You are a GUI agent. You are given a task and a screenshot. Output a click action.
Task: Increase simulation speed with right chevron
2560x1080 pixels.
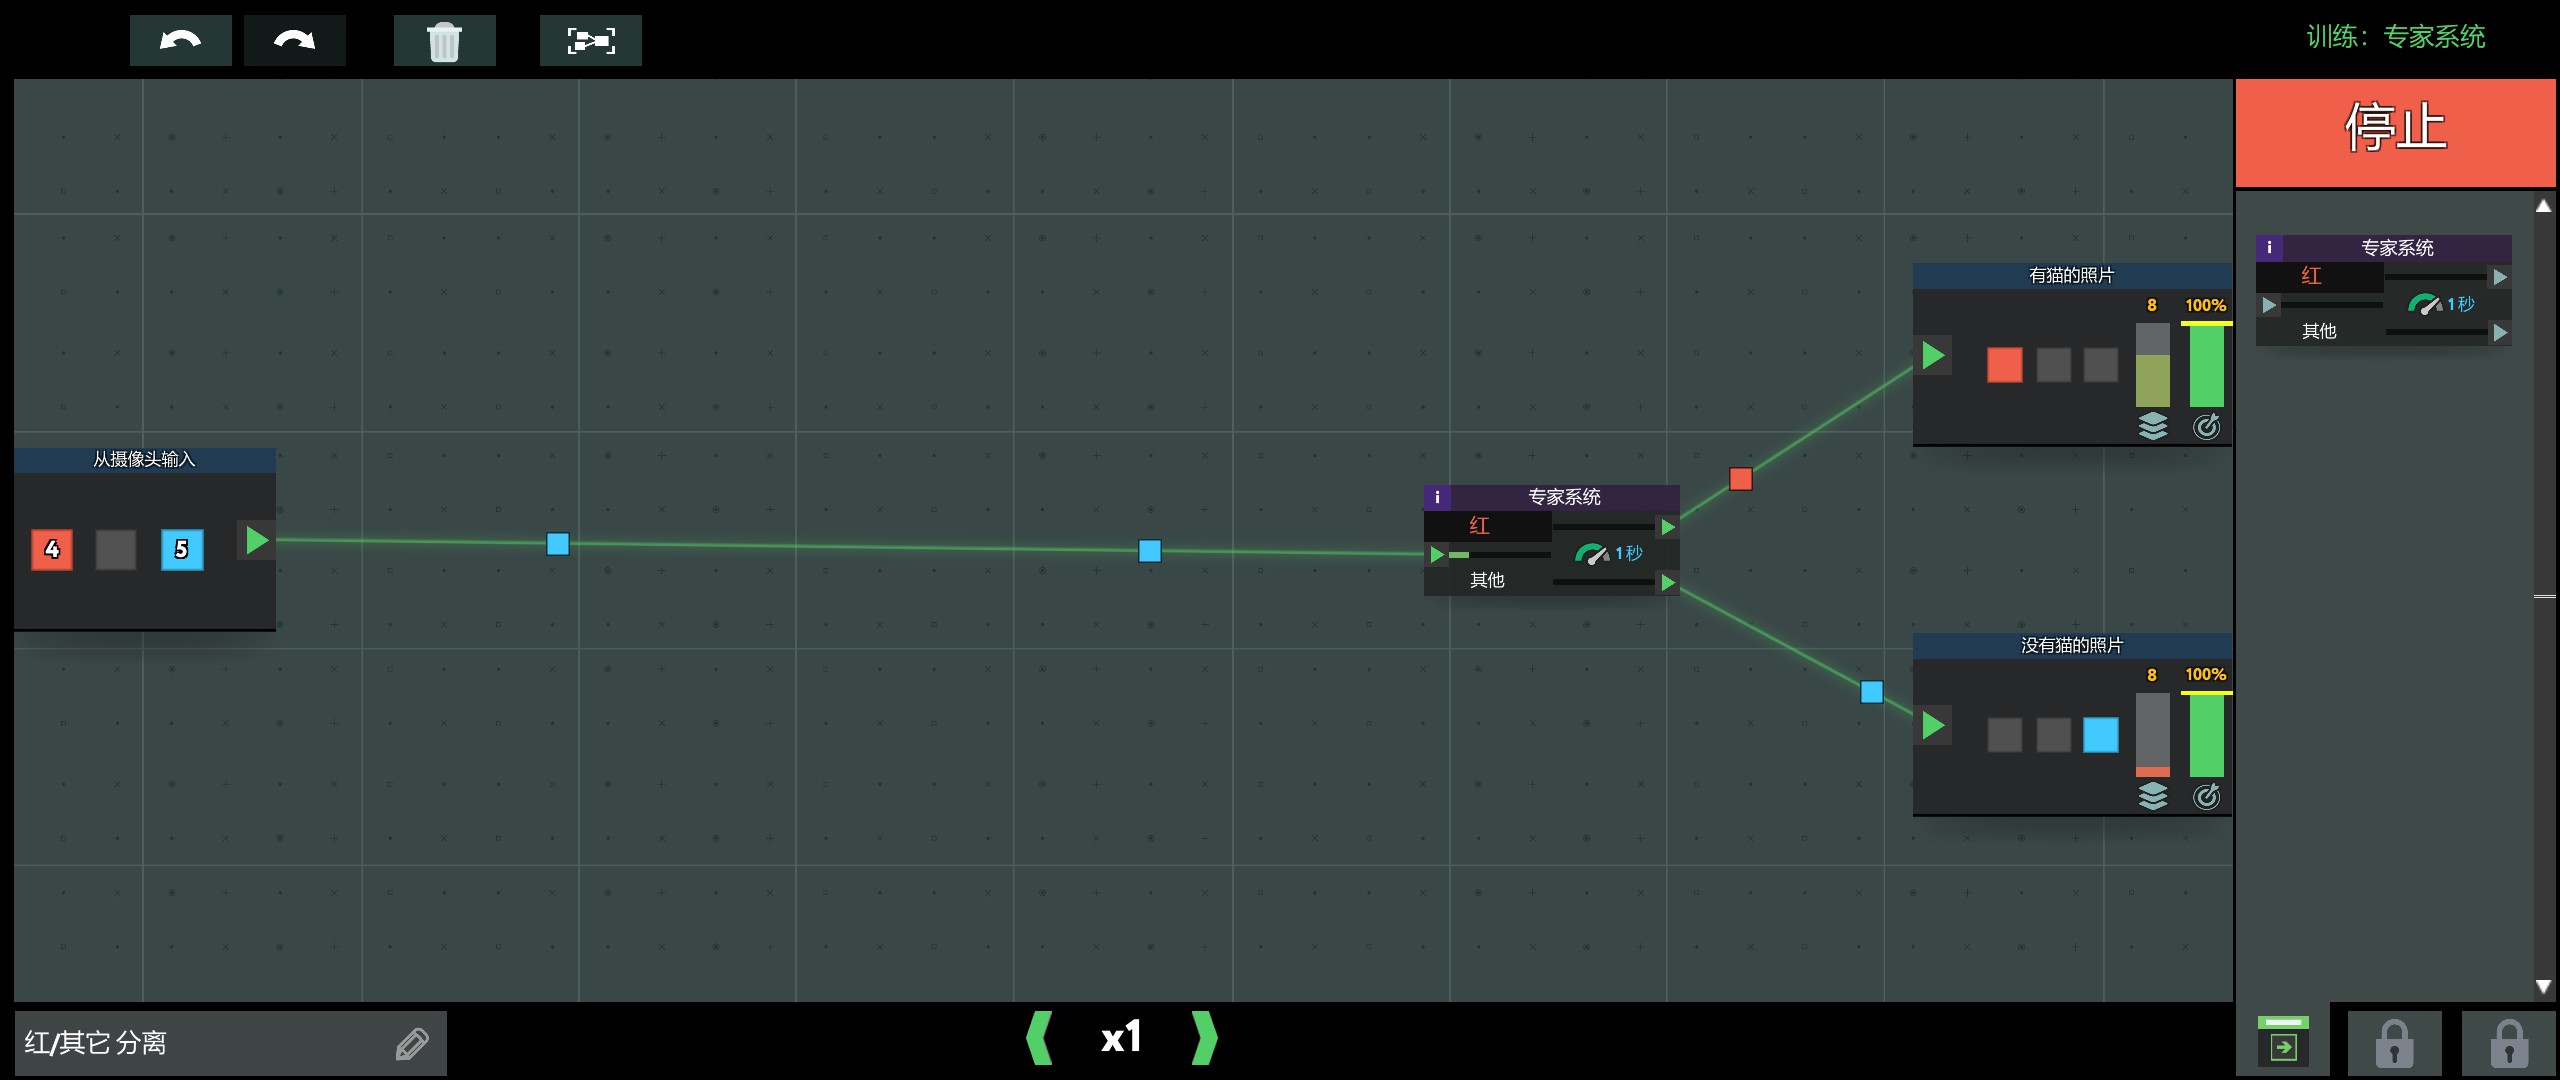pos(1205,1038)
